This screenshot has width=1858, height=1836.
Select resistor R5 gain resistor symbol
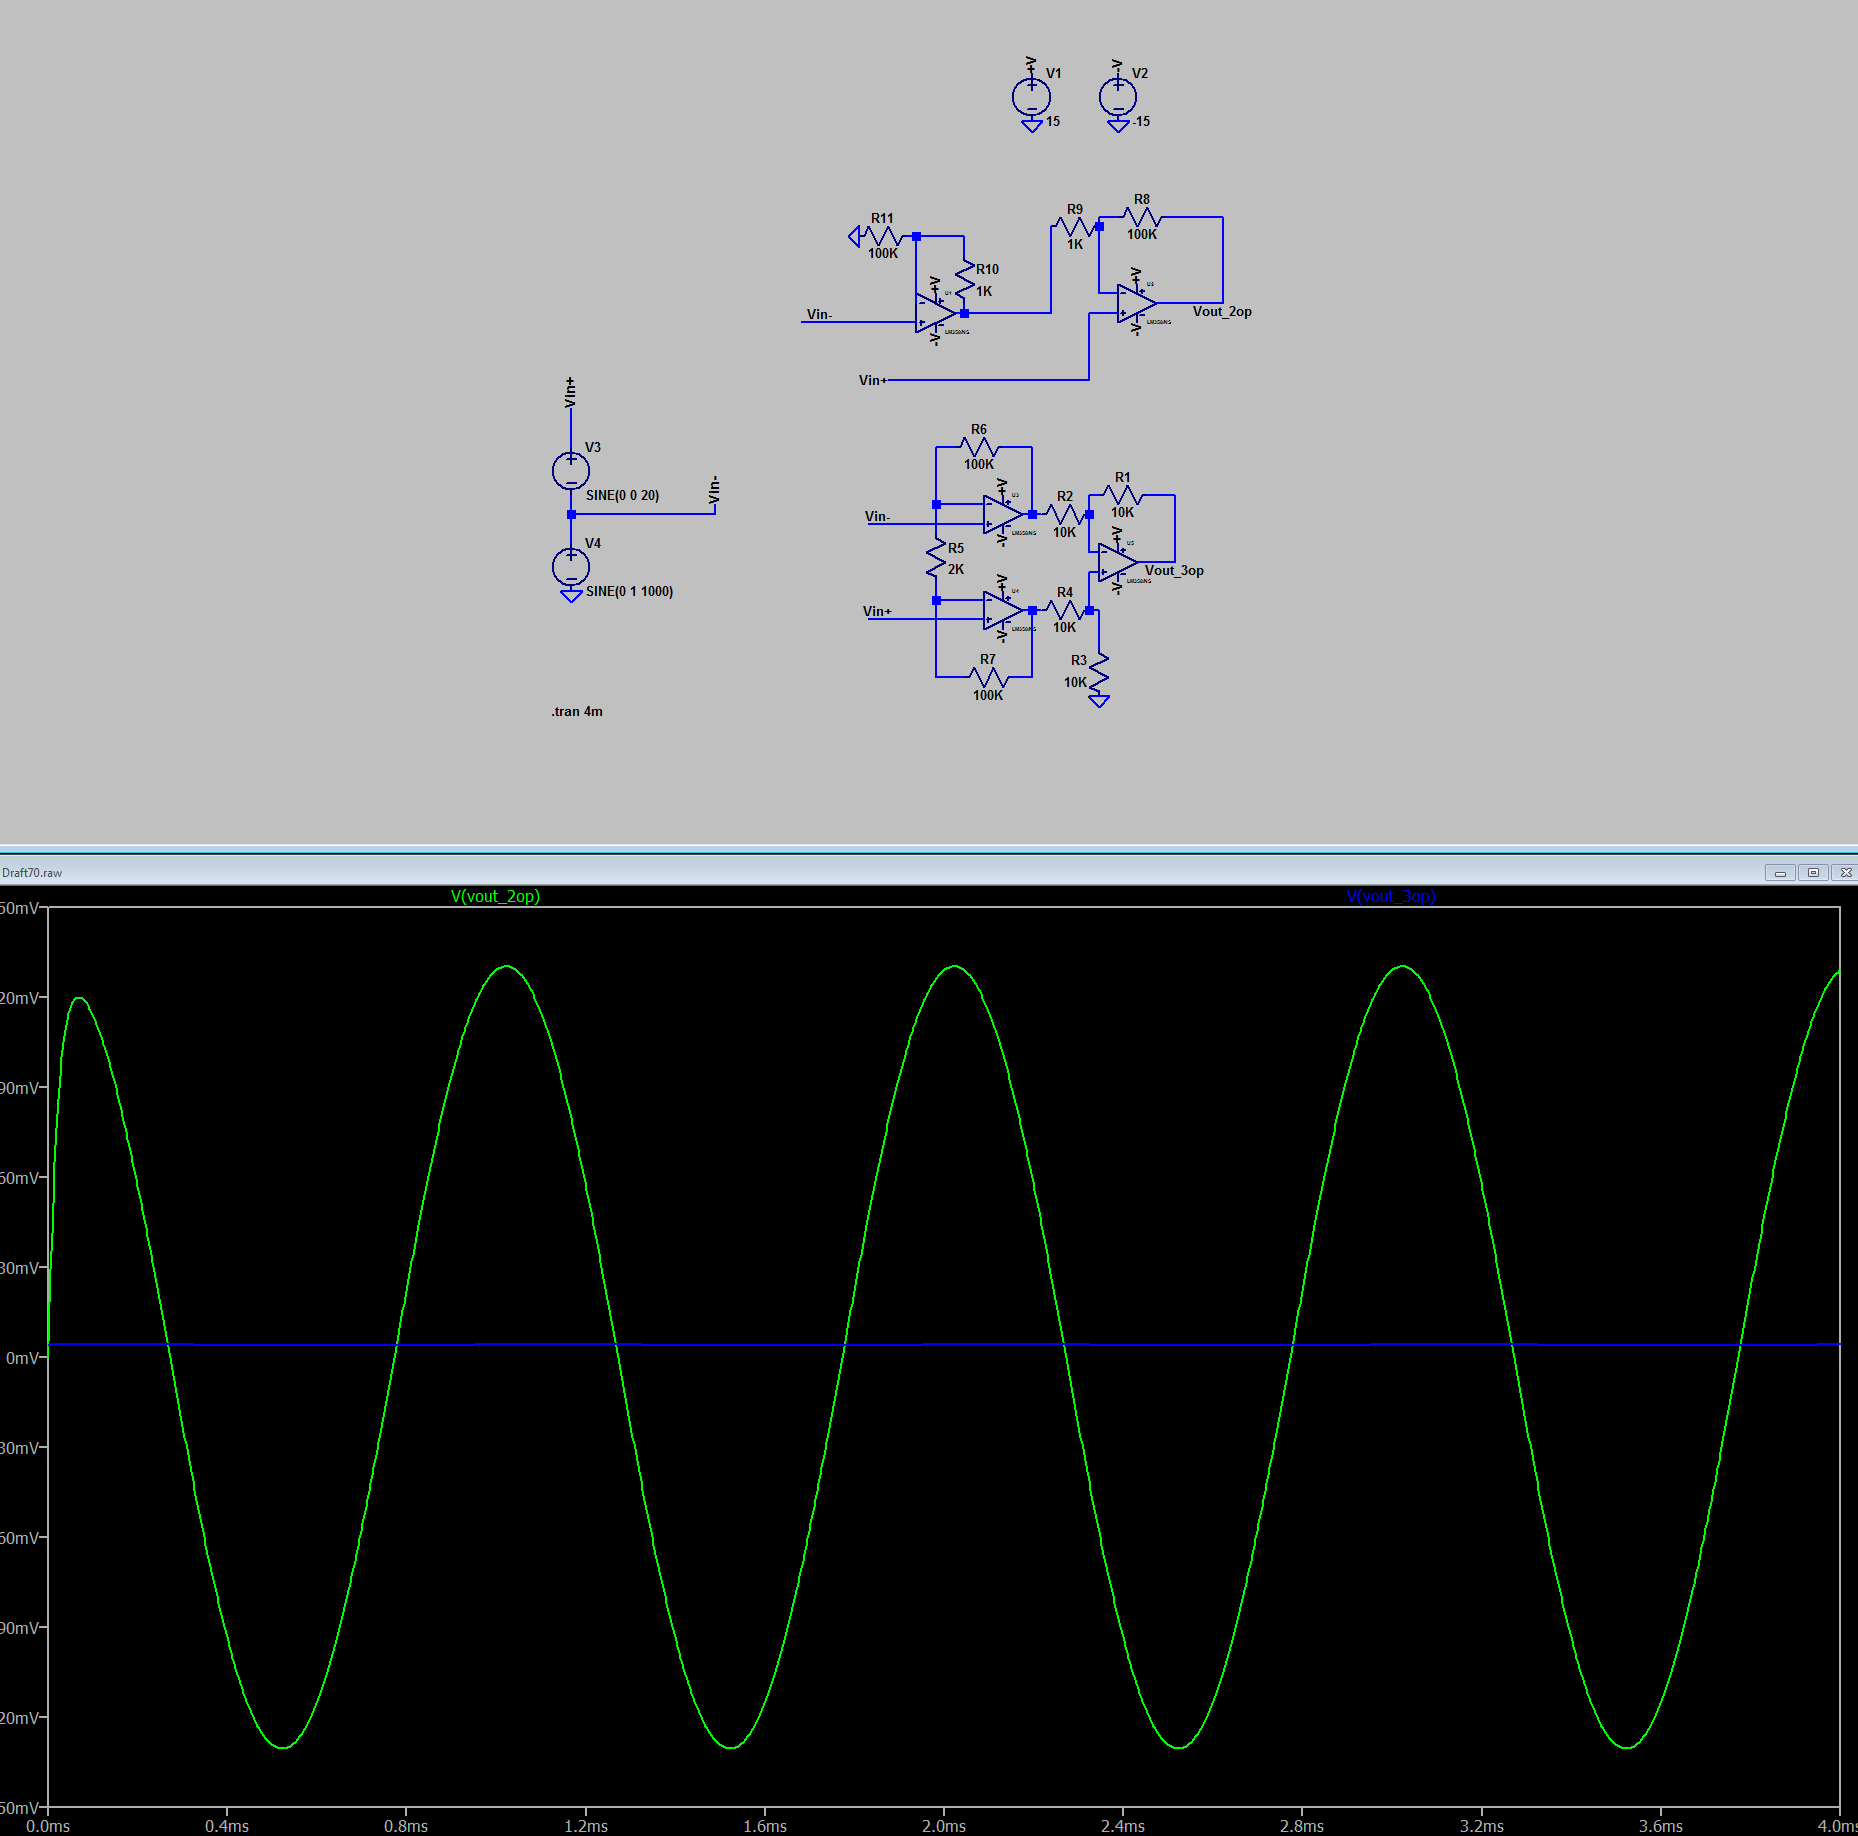(x=936, y=558)
